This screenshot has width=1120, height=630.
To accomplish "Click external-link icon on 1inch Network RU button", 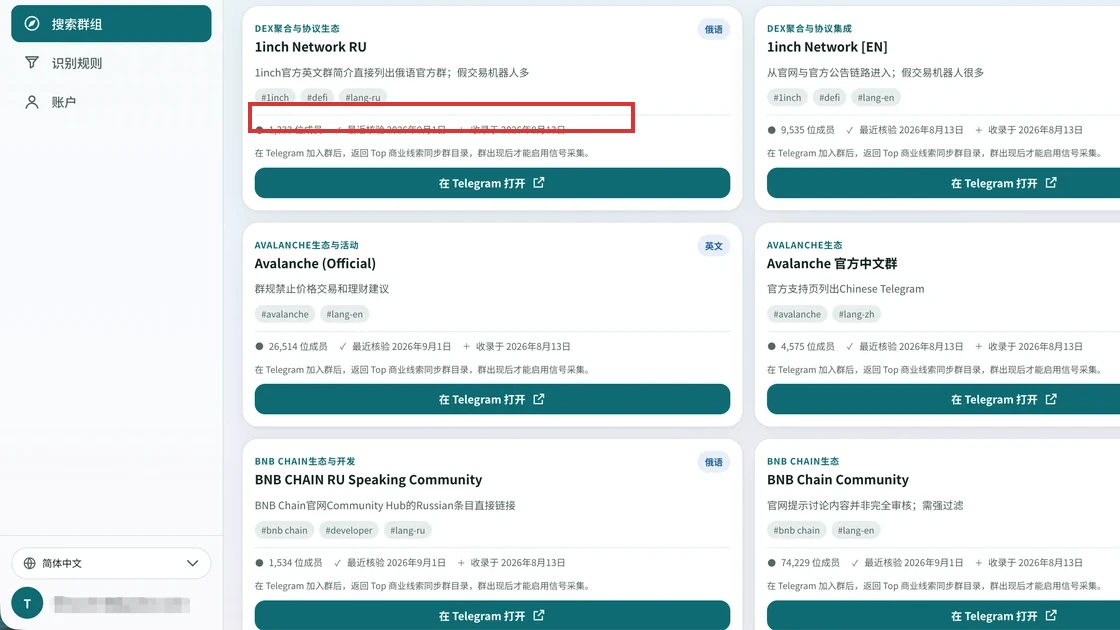I will pyautogui.click(x=539, y=183).
